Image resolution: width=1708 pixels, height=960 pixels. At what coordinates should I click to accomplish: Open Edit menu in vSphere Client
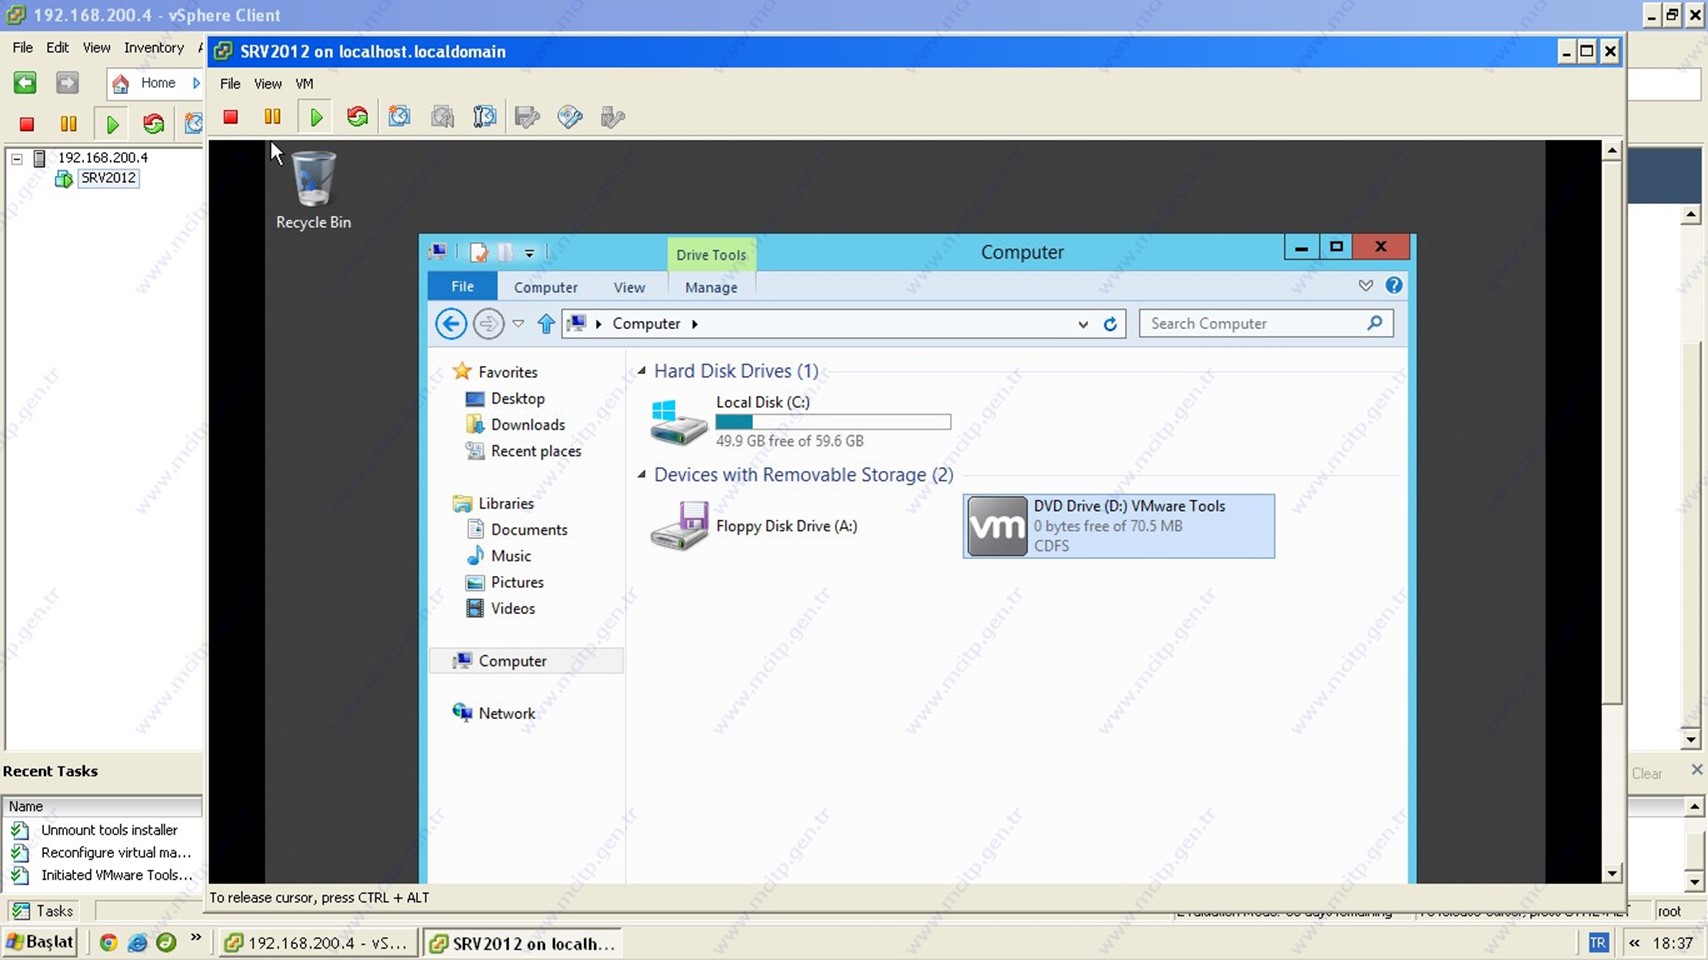(57, 48)
